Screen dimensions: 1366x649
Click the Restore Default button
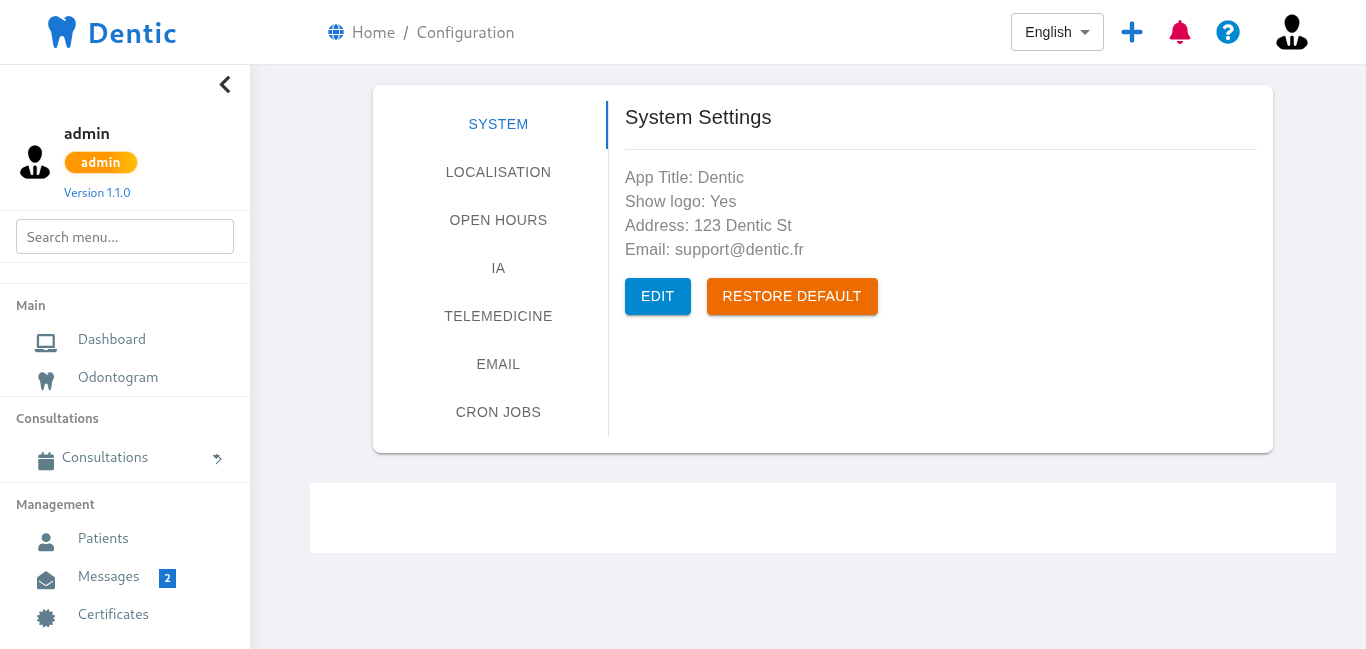(792, 297)
